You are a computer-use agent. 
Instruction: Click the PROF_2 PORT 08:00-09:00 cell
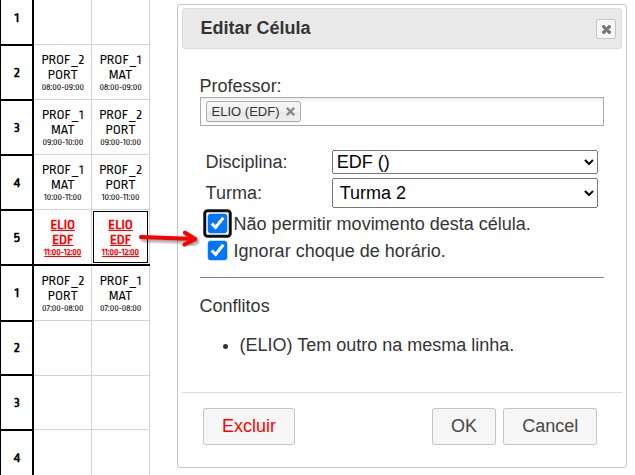point(62,73)
